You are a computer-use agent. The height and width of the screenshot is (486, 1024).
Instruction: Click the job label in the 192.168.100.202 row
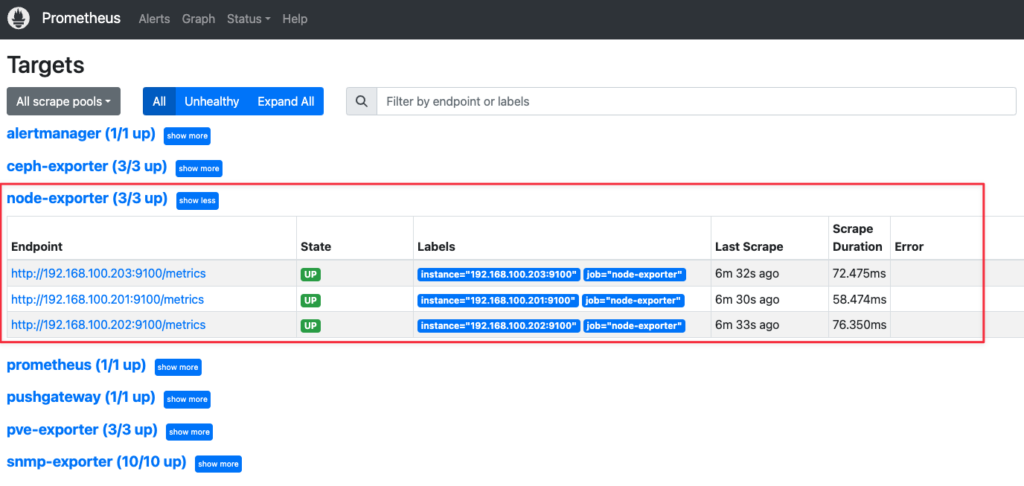point(635,325)
